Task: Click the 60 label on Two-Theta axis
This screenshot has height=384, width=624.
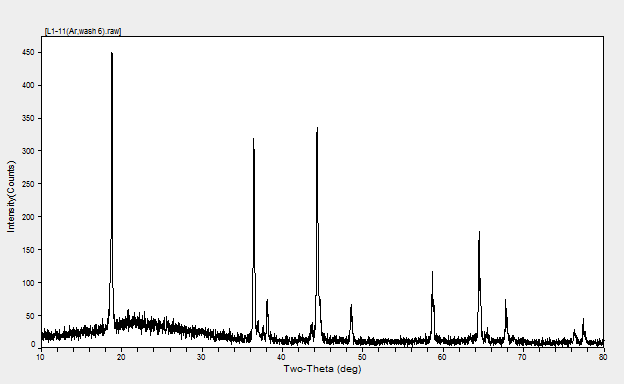Action: [443, 357]
